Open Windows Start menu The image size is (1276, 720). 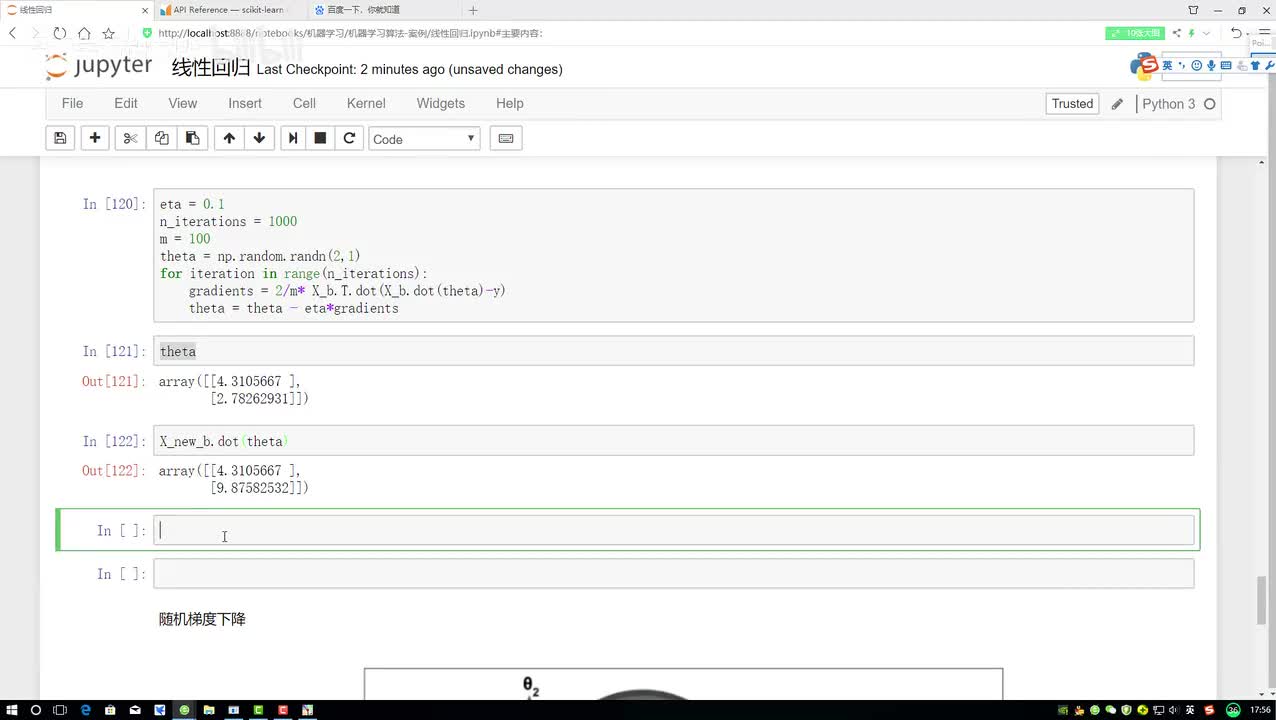tap(10, 710)
